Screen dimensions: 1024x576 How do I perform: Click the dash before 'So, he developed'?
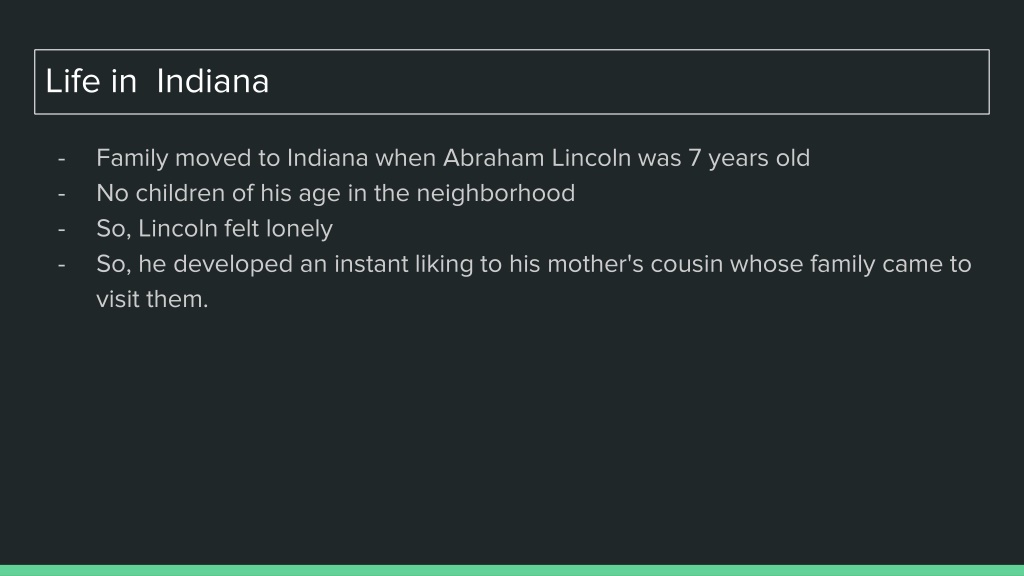(x=61, y=264)
